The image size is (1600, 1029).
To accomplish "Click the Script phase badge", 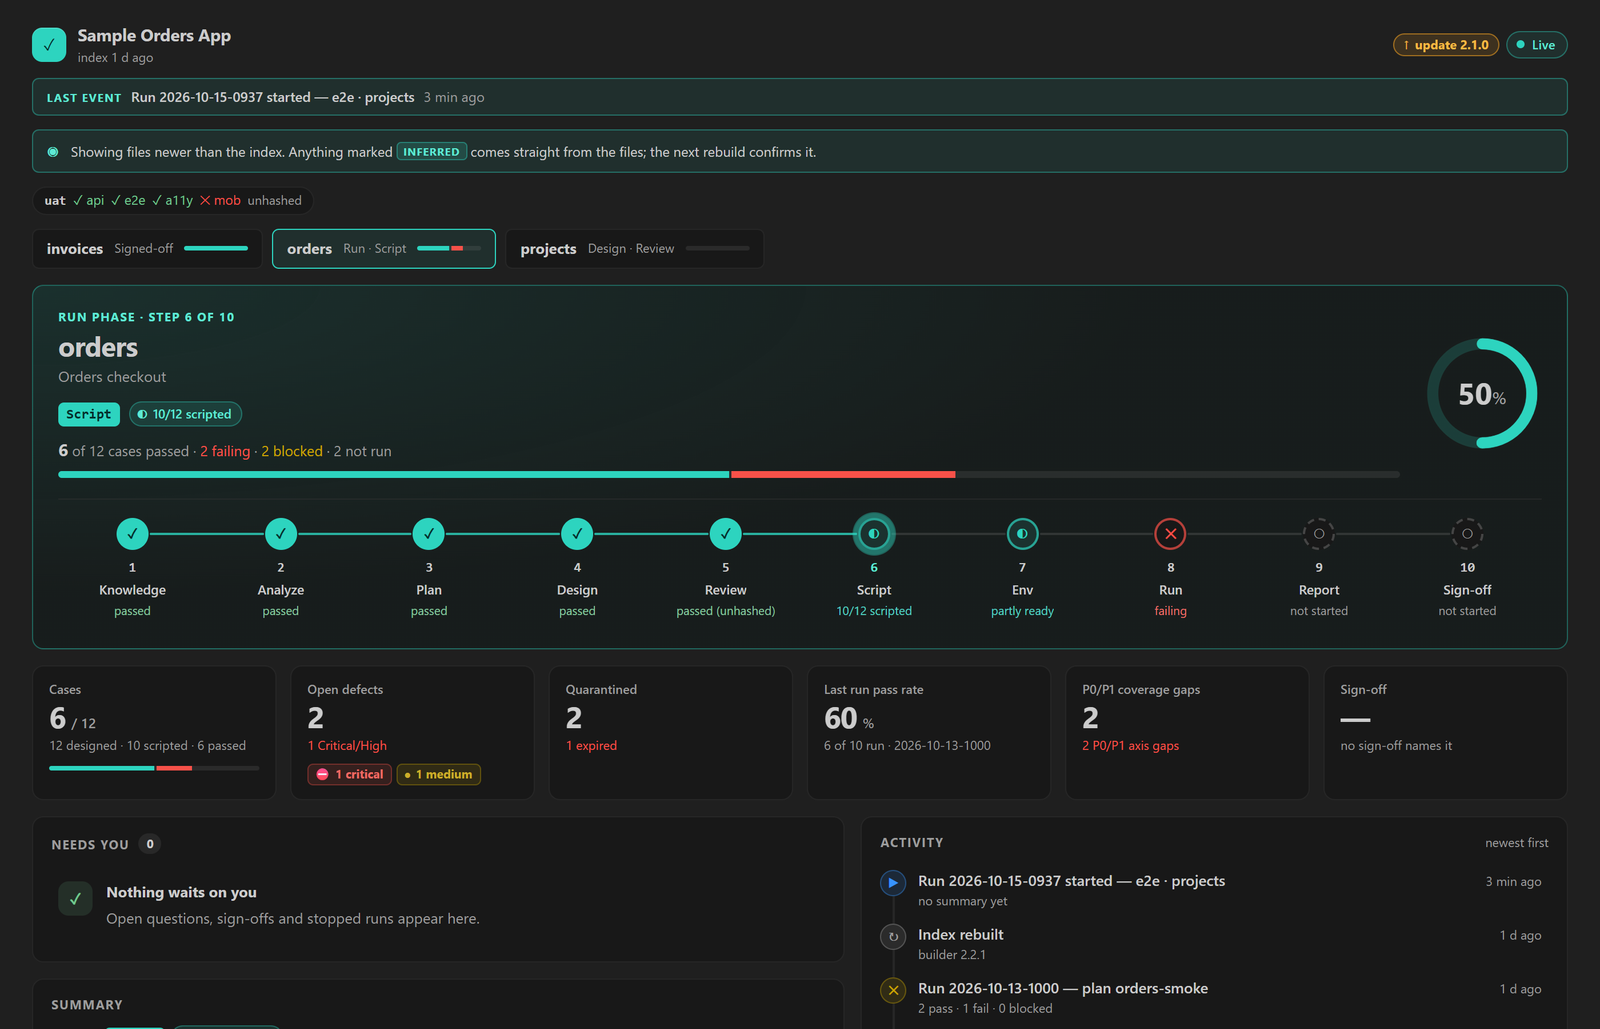I will pyautogui.click(x=89, y=414).
